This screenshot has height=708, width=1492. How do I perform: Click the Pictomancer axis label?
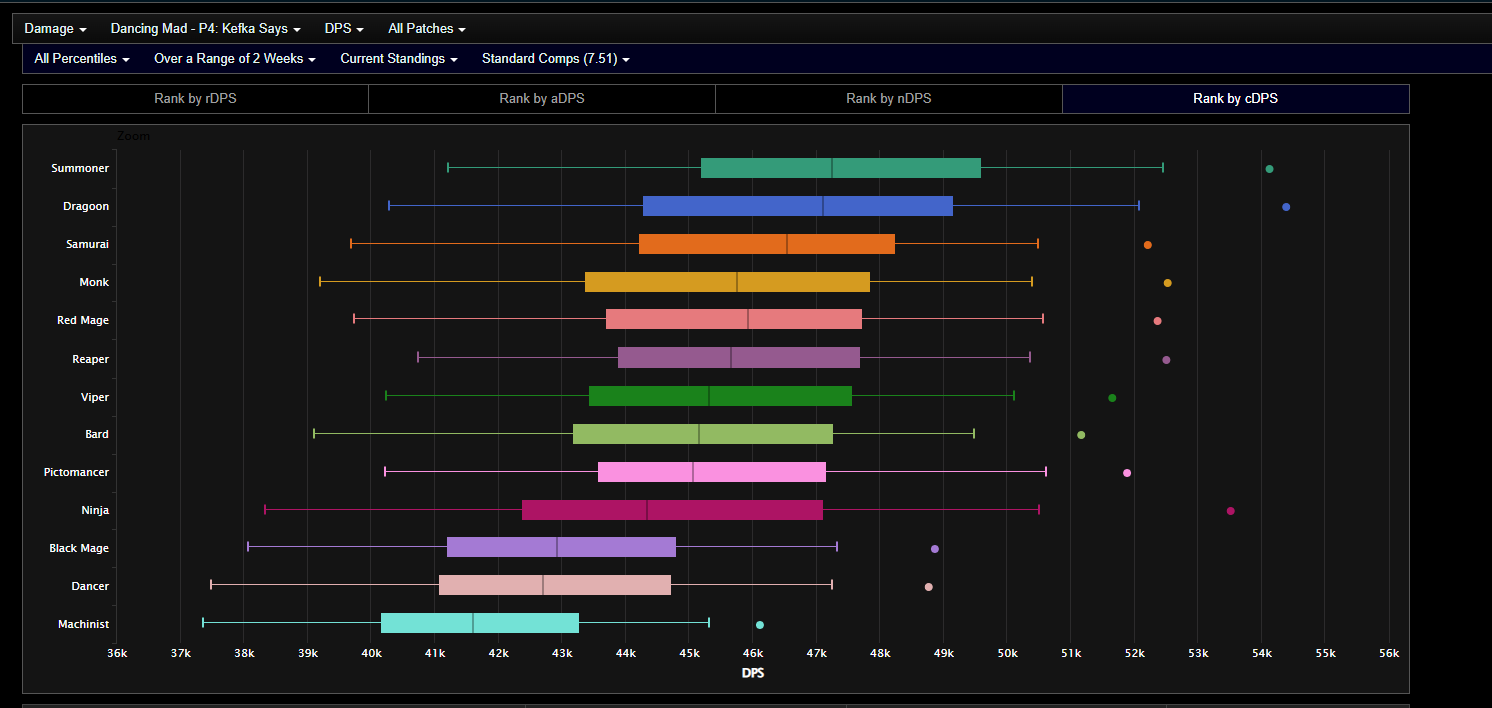pos(77,472)
